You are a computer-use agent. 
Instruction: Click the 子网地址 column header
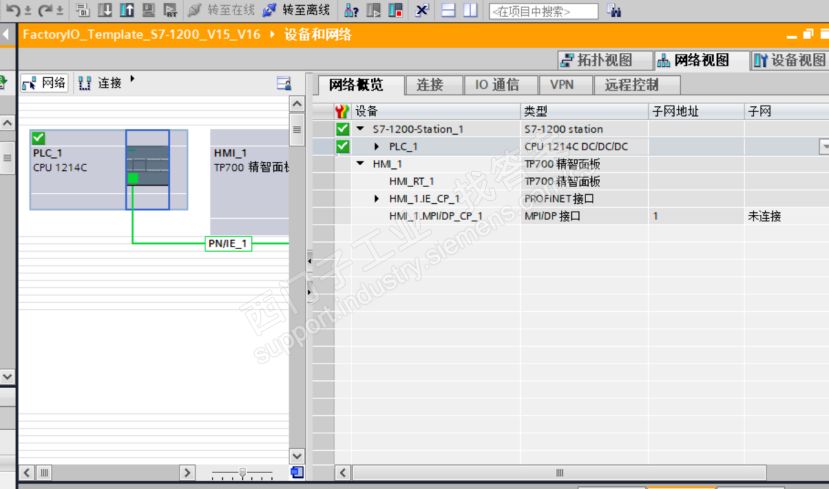(696, 111)
